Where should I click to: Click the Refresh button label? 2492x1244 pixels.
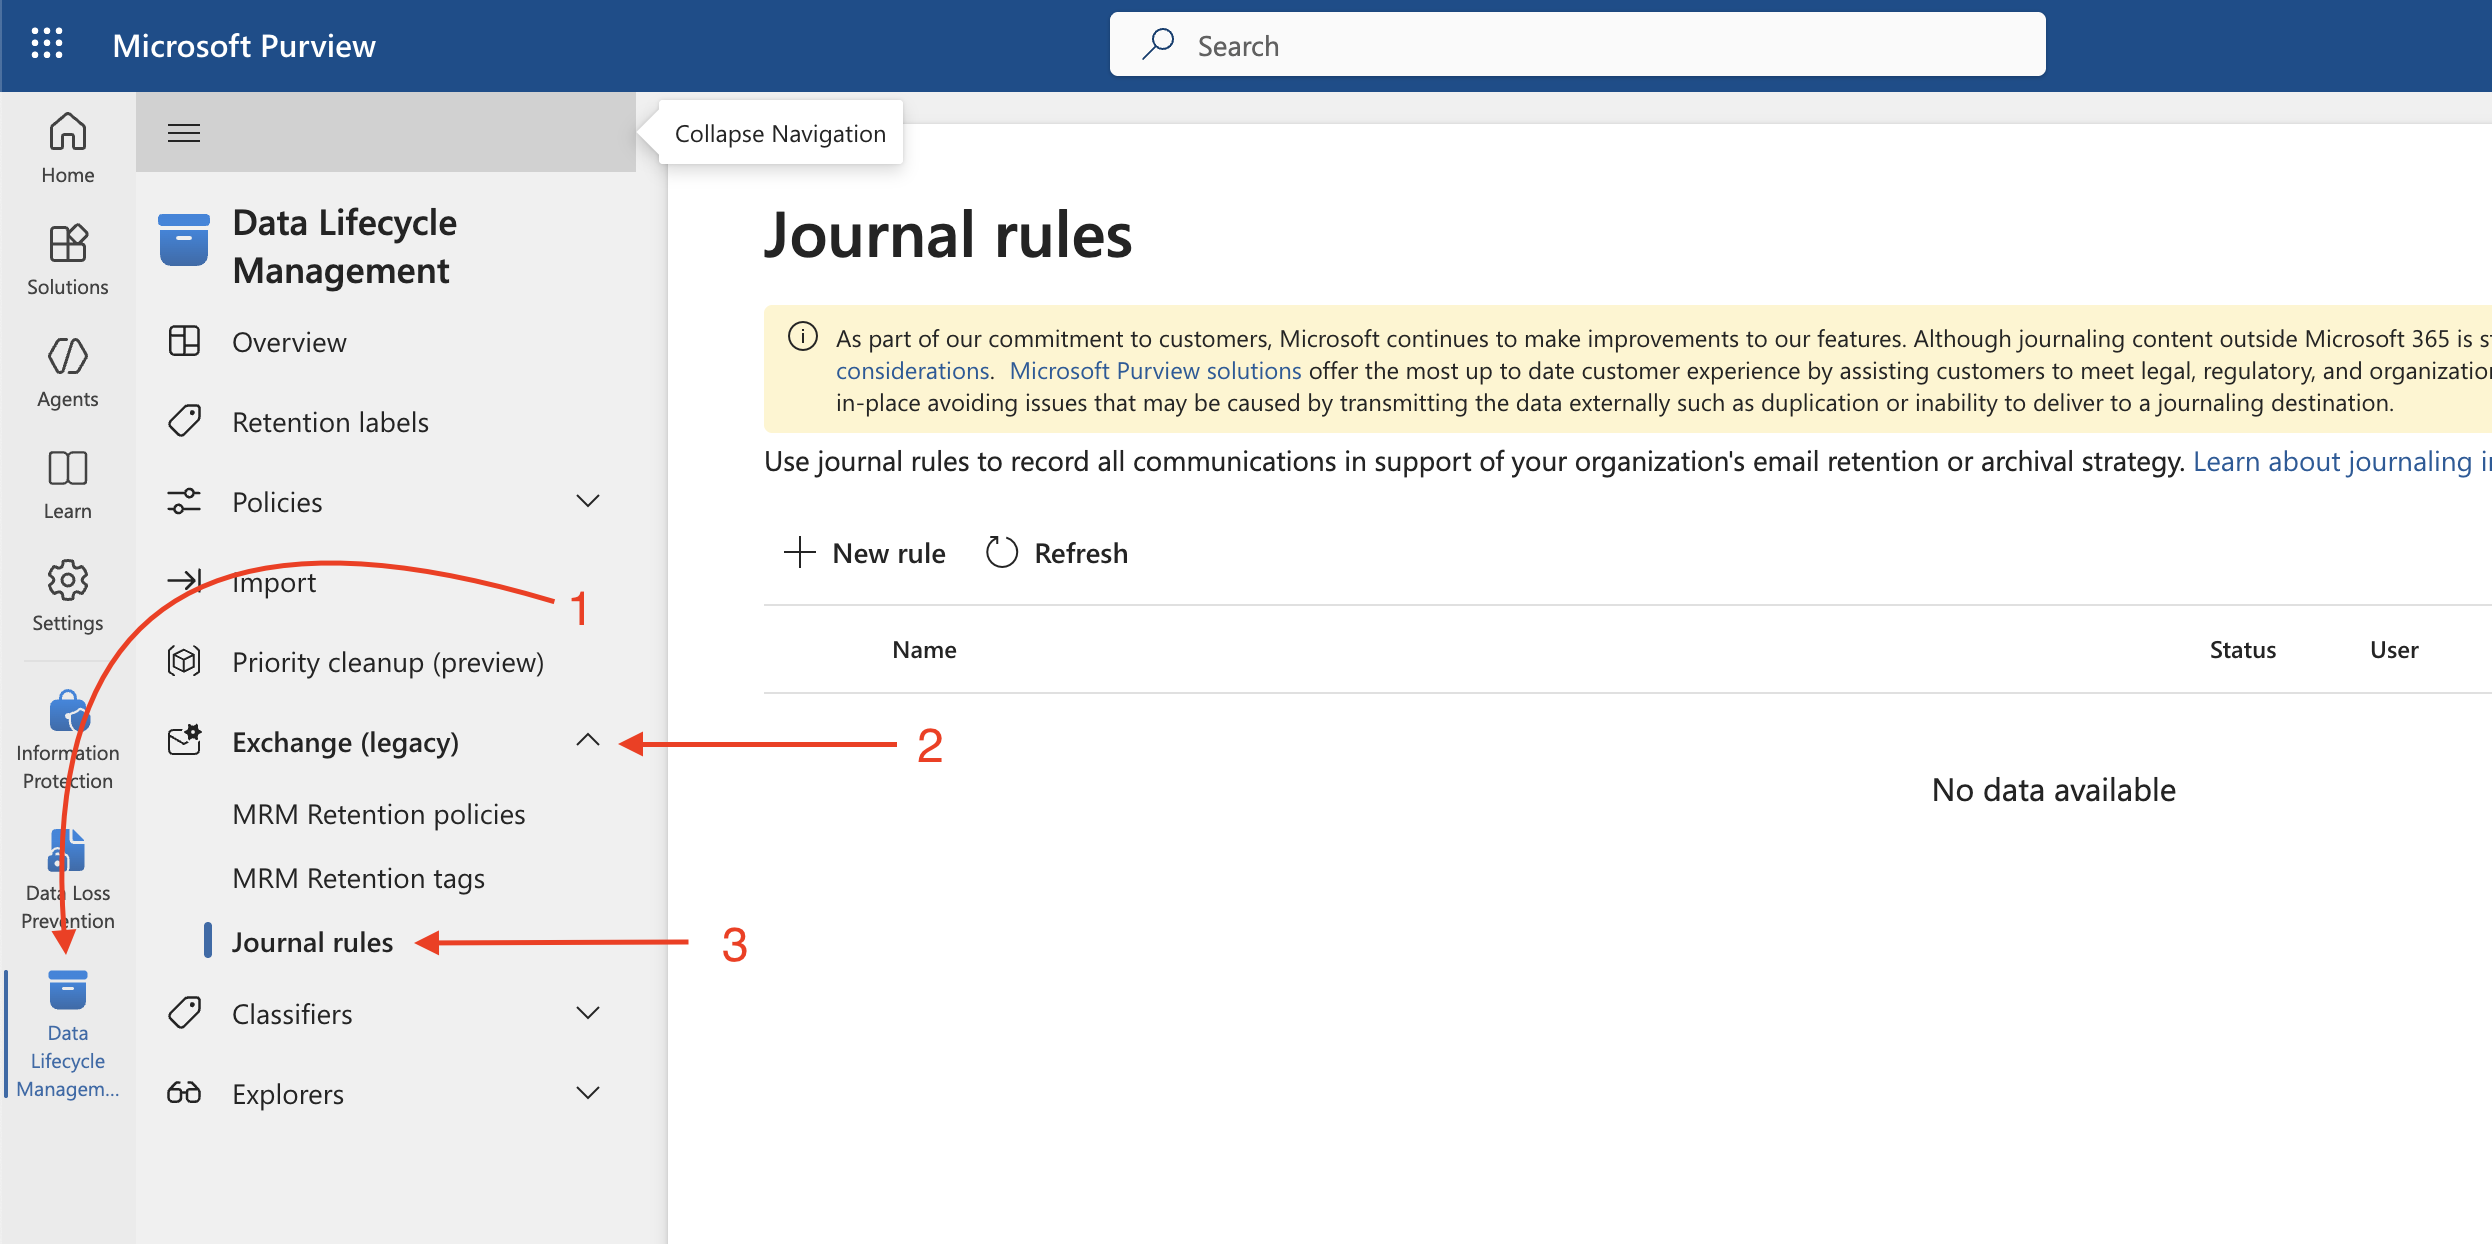[1081, 553]
